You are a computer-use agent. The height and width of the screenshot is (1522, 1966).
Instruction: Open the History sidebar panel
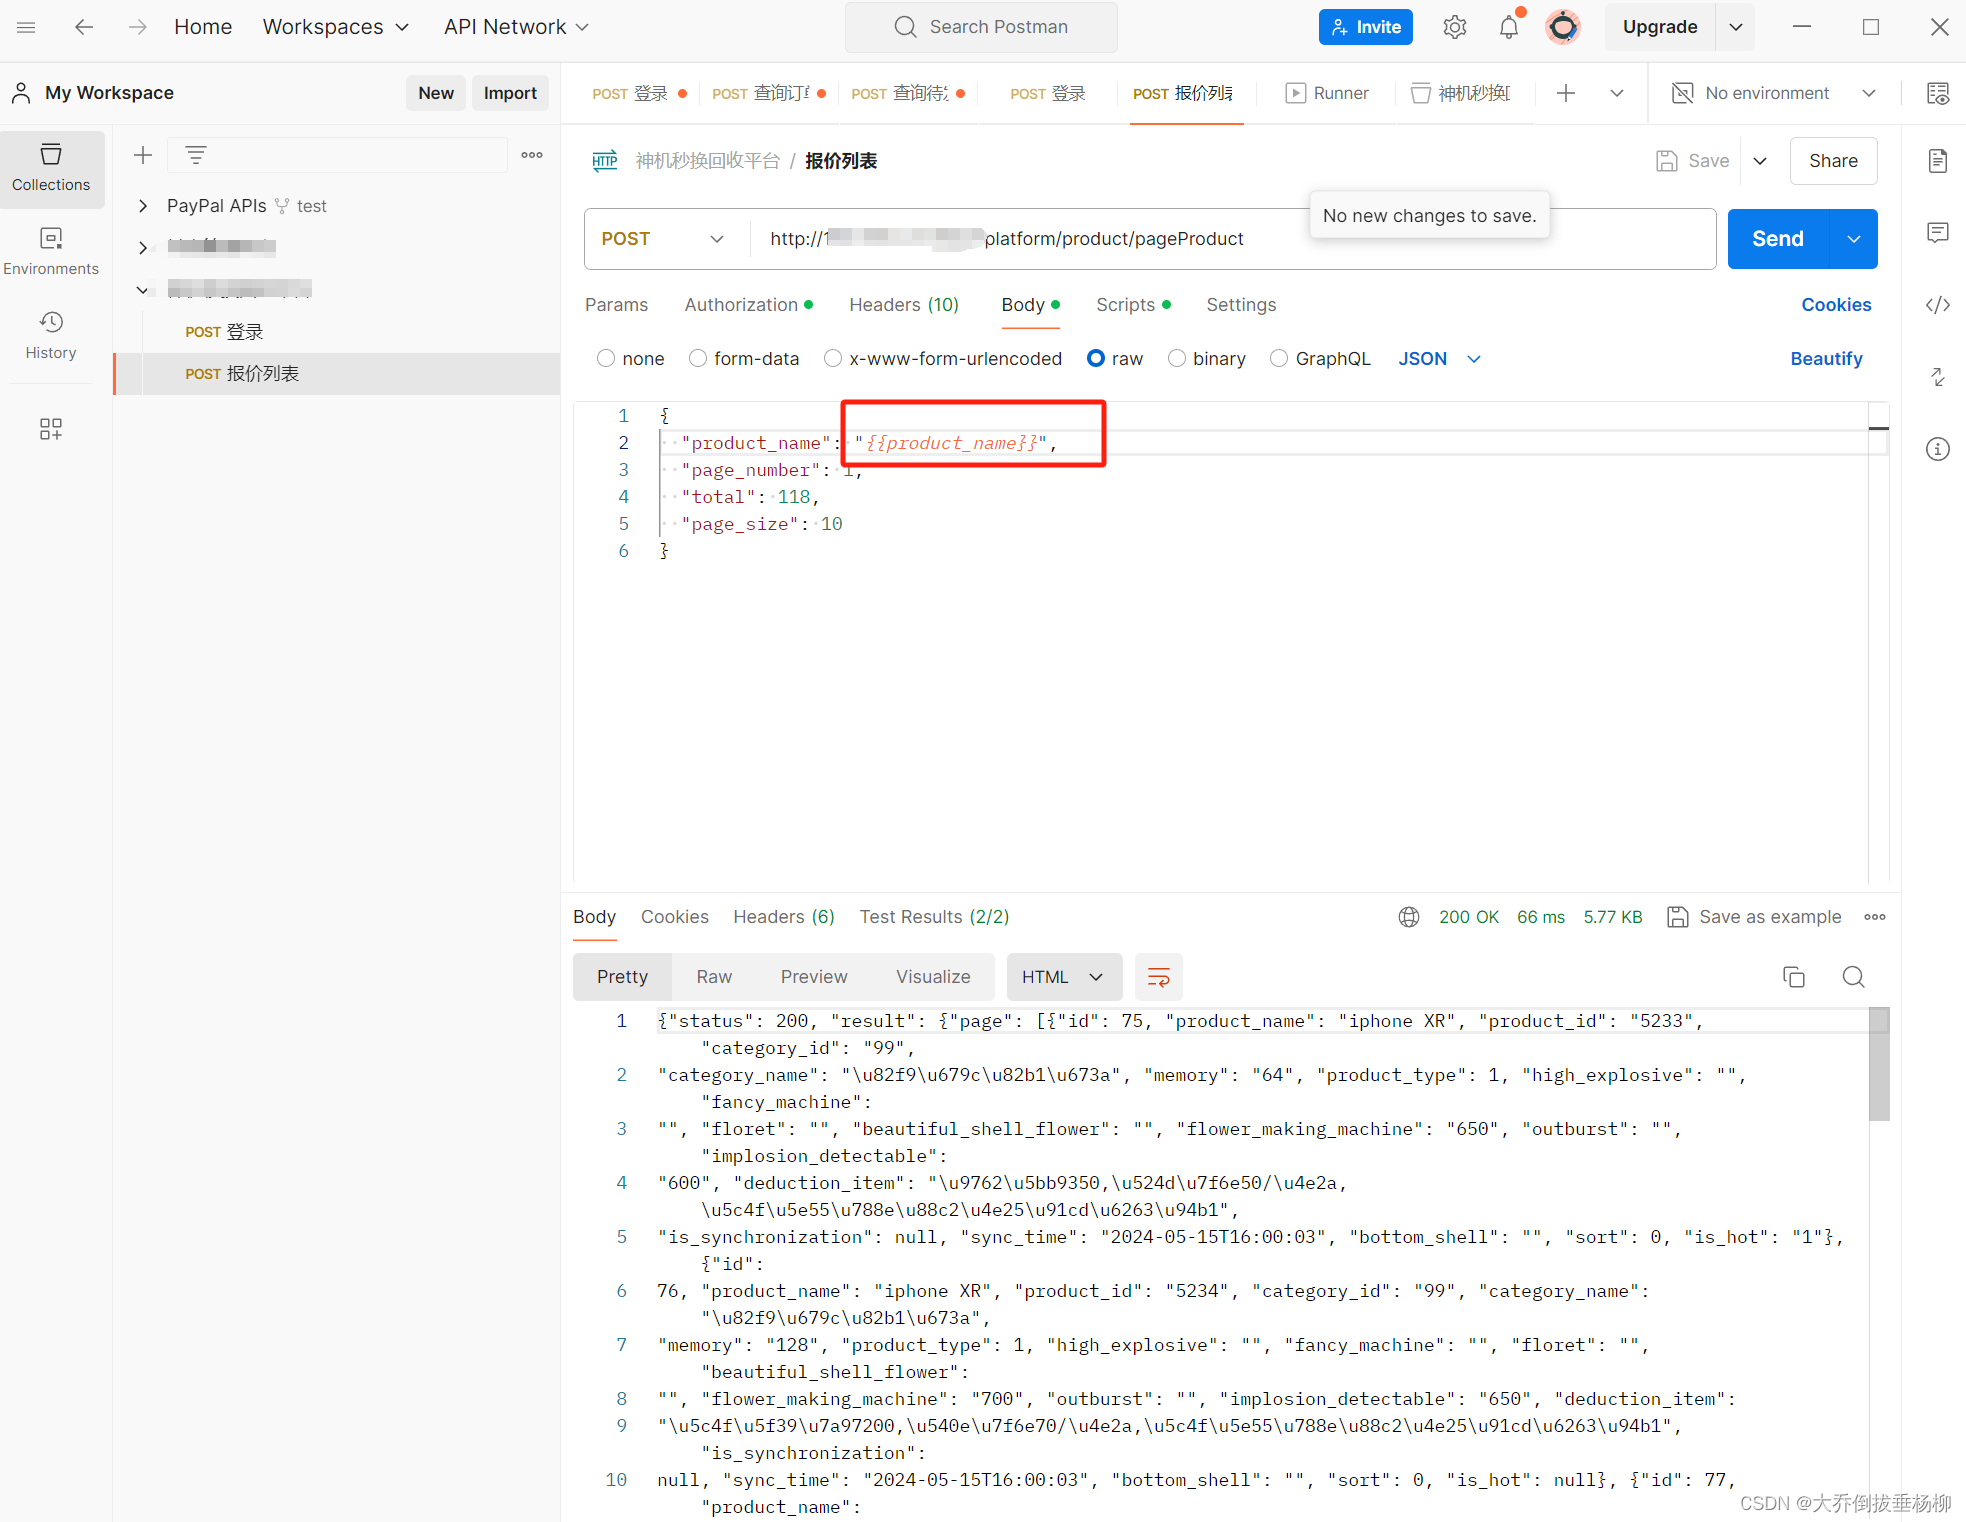51,334
